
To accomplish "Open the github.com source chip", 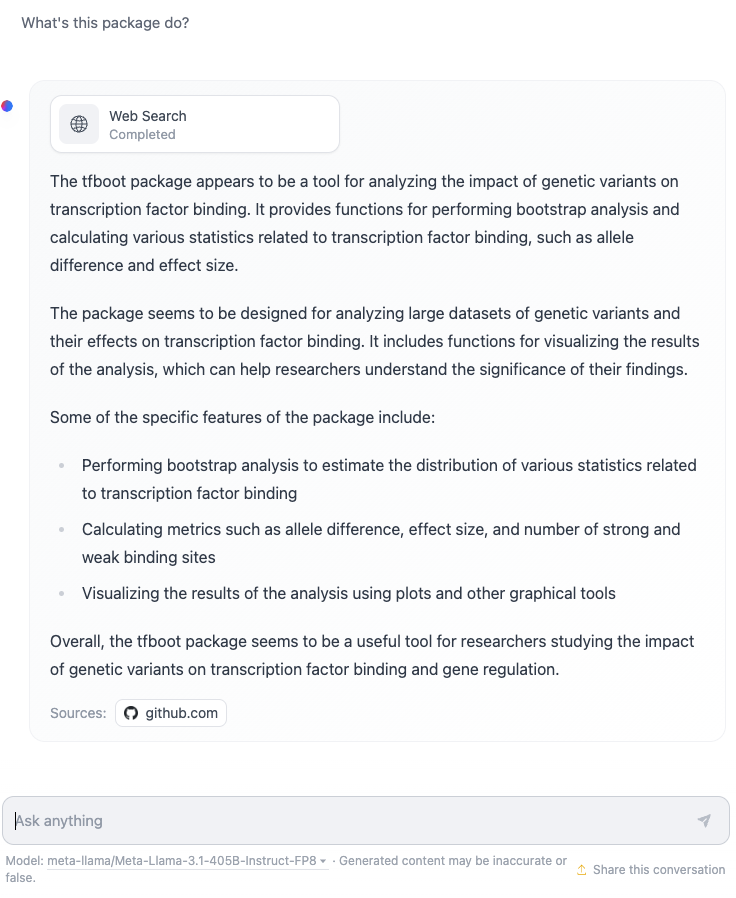I will pos(171,713).
